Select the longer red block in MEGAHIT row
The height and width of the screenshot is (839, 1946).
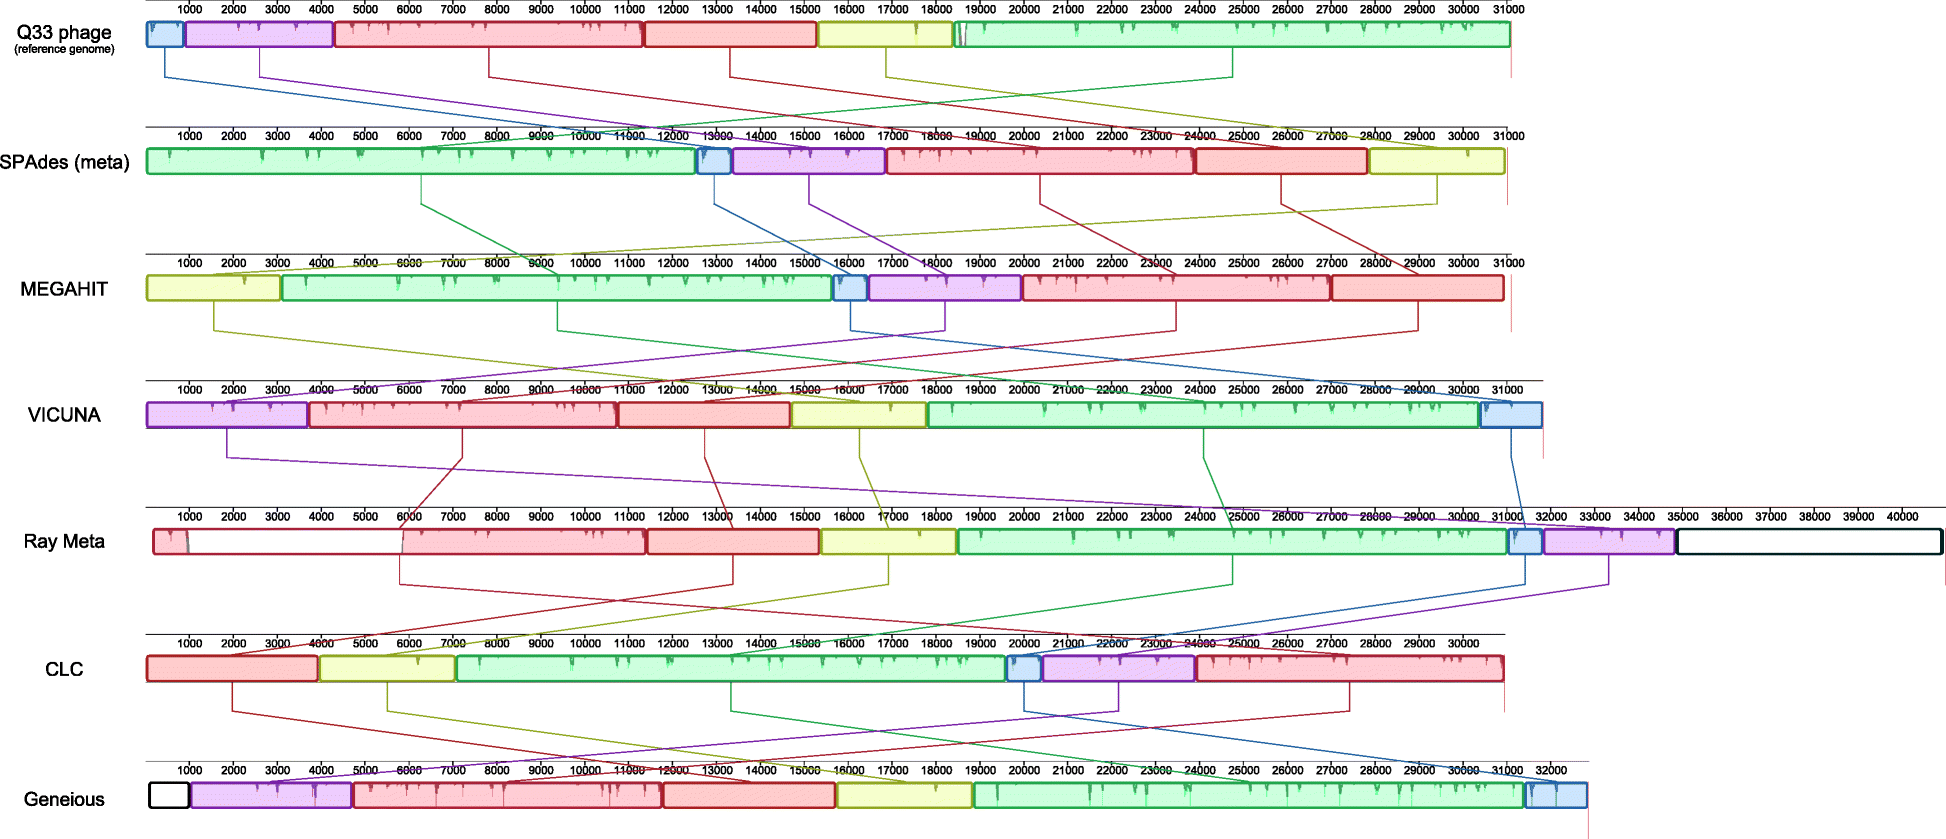[1176, 288]
